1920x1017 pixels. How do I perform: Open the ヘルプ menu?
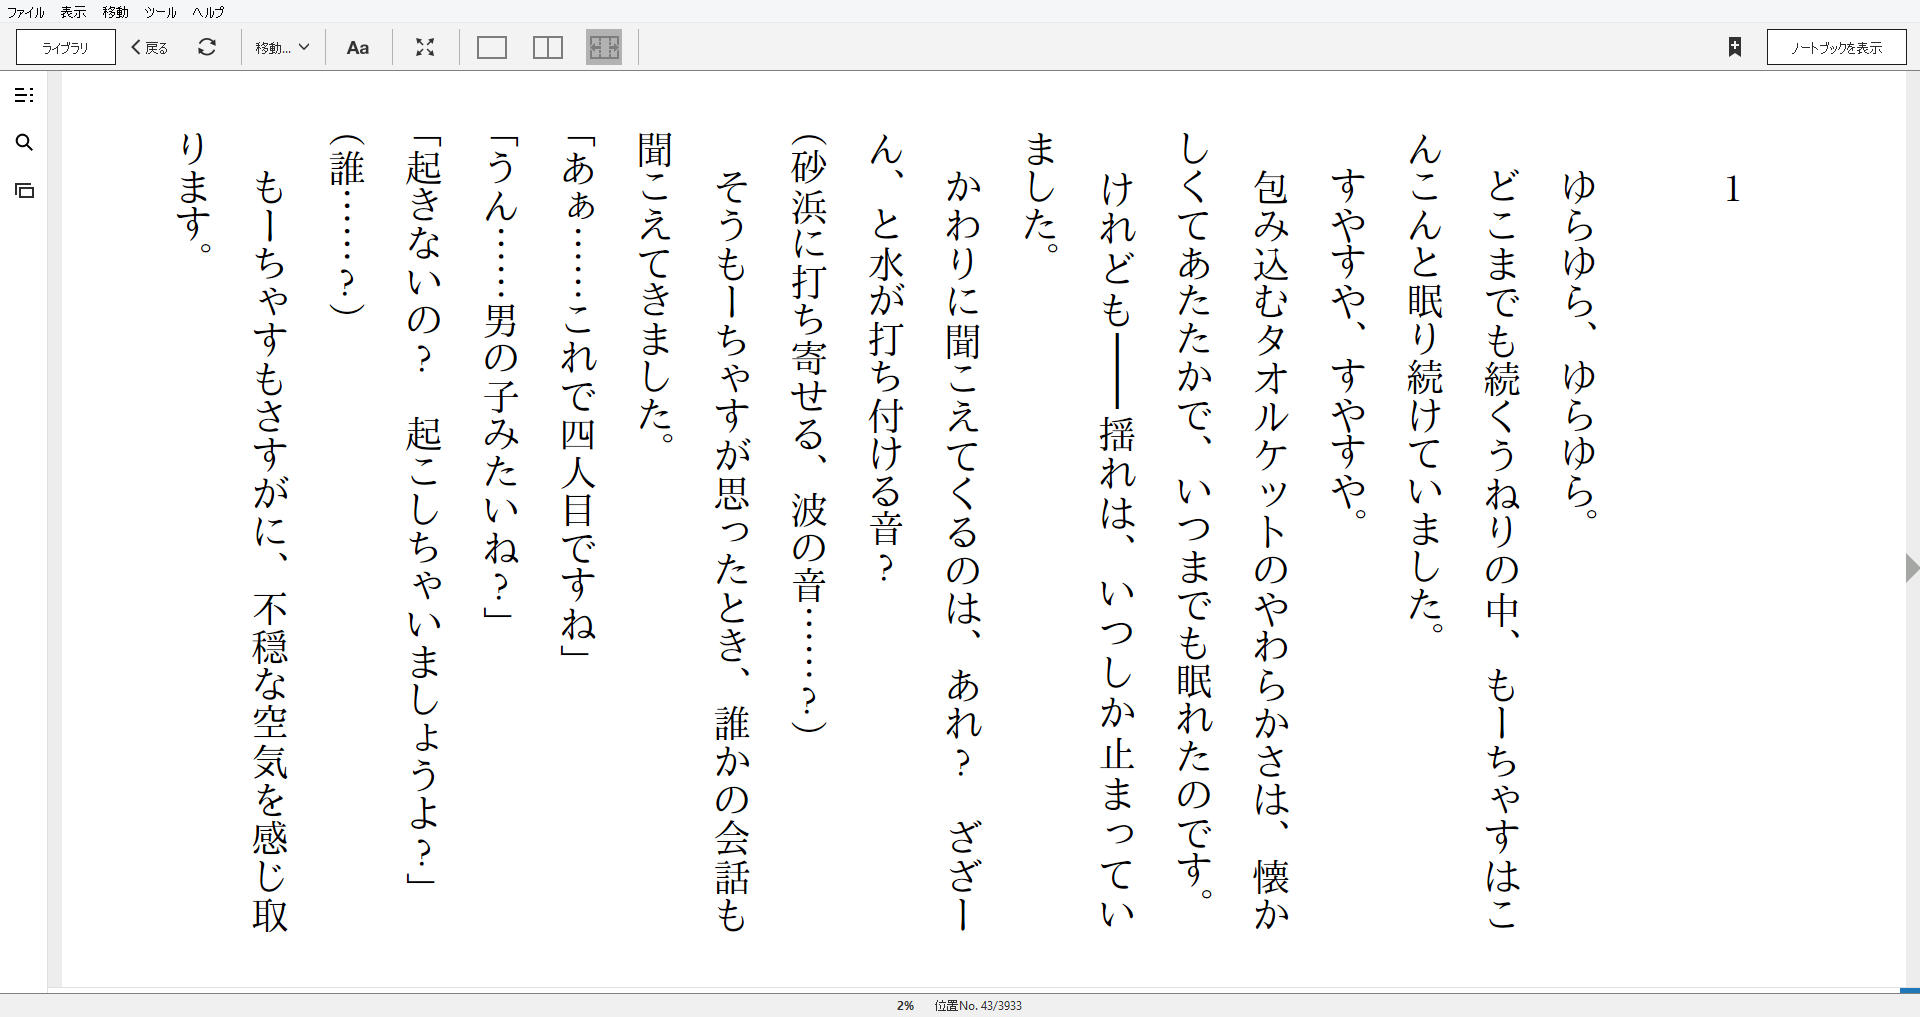coord(208,12)
